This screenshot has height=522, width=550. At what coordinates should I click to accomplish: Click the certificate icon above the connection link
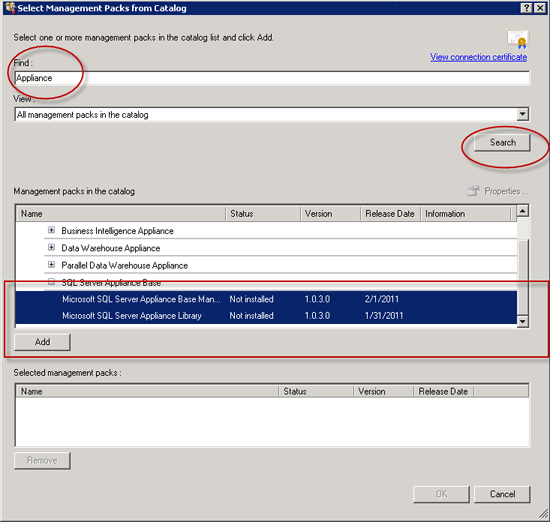pos(517,39)
